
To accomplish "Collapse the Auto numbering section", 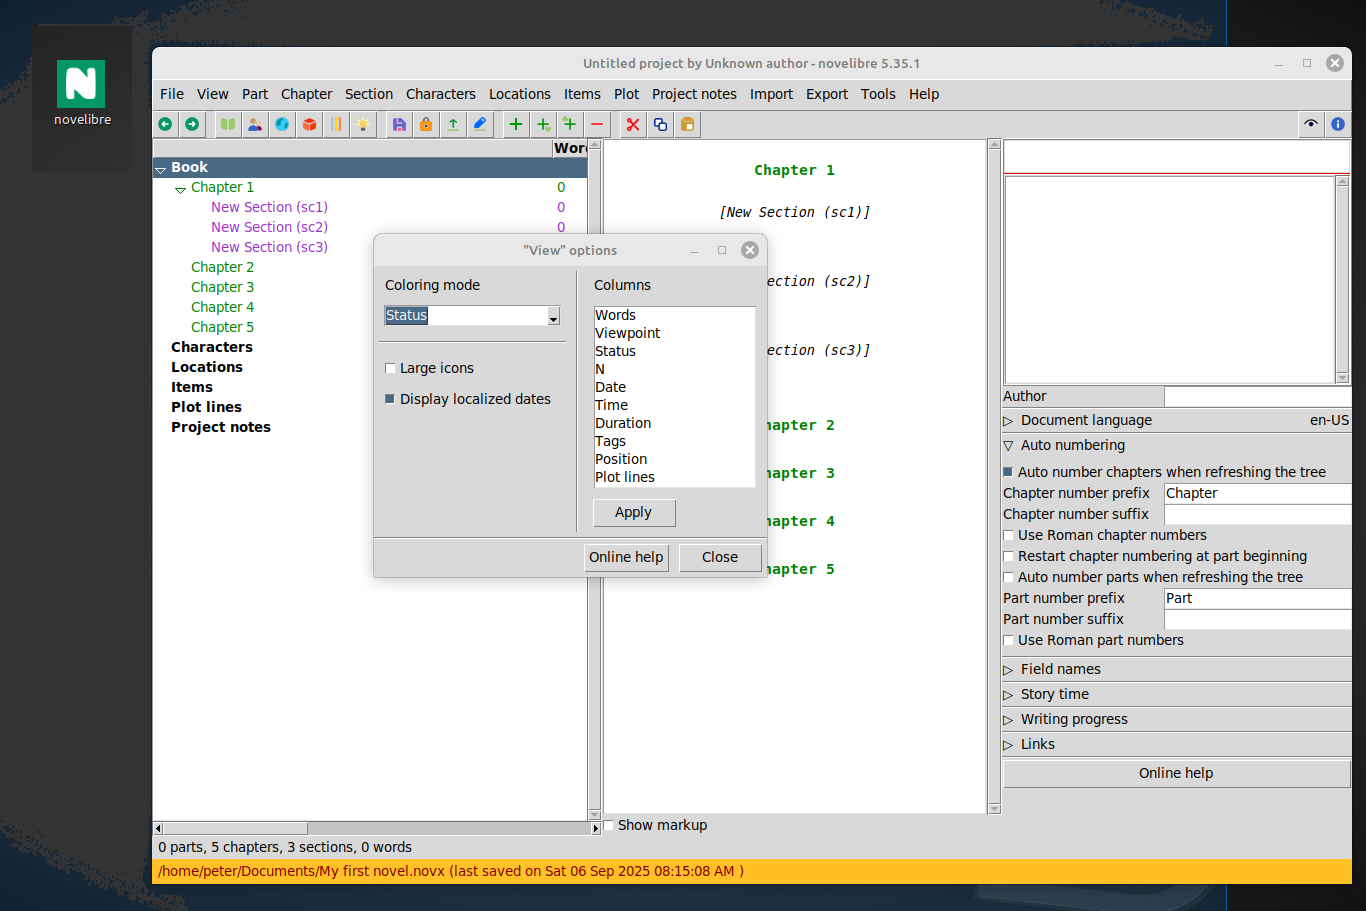I will click(x=1008, y=446).
